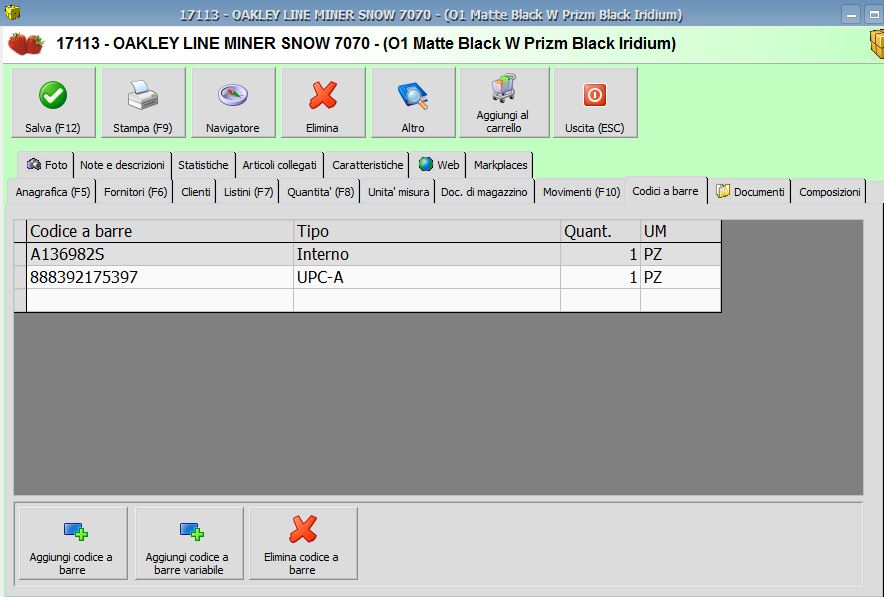Open the Web tab with globe icon
This screenshot has width=884, height=597.
click(439, 165)
